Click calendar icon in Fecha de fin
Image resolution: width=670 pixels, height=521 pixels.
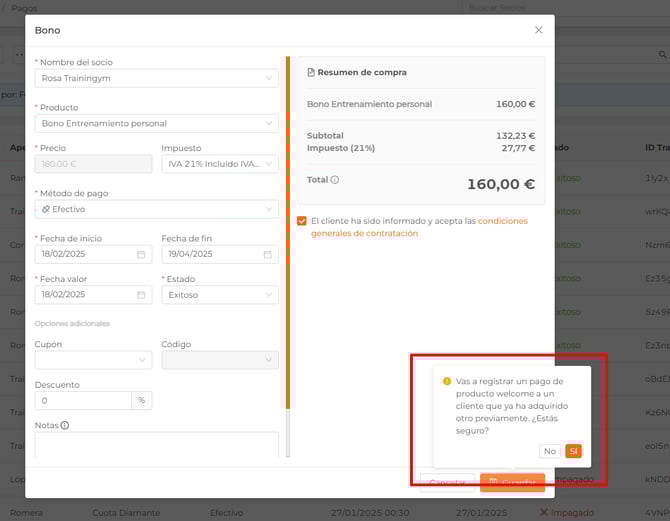click(x=267, y=255)
